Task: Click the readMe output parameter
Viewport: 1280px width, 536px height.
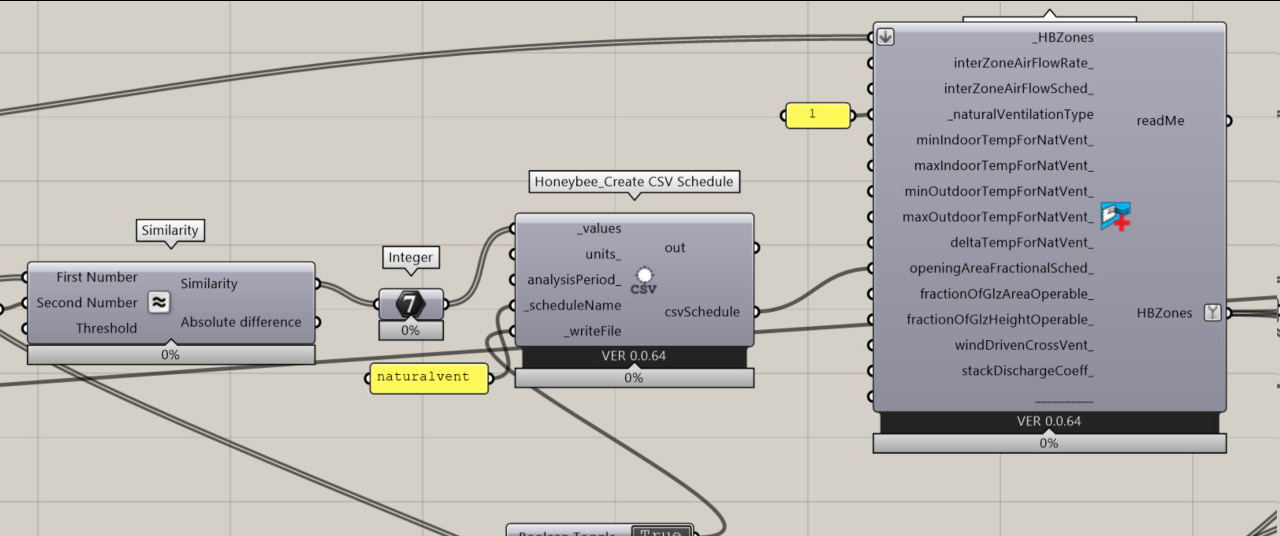Action: (x=1160, y=120)
